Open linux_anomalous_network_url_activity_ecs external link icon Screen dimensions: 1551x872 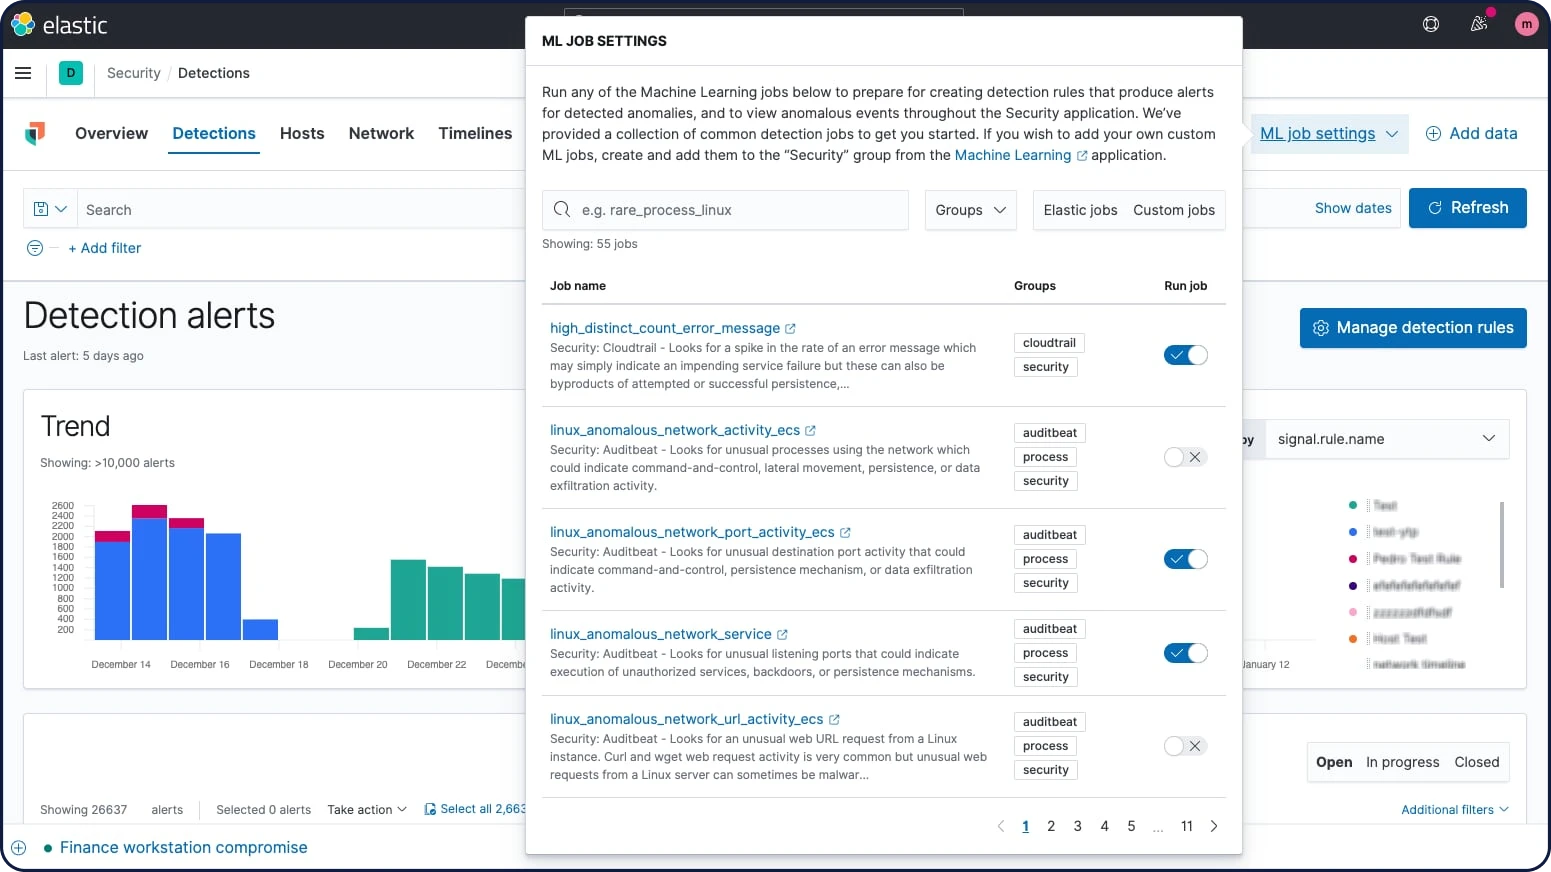click(834, 720)
